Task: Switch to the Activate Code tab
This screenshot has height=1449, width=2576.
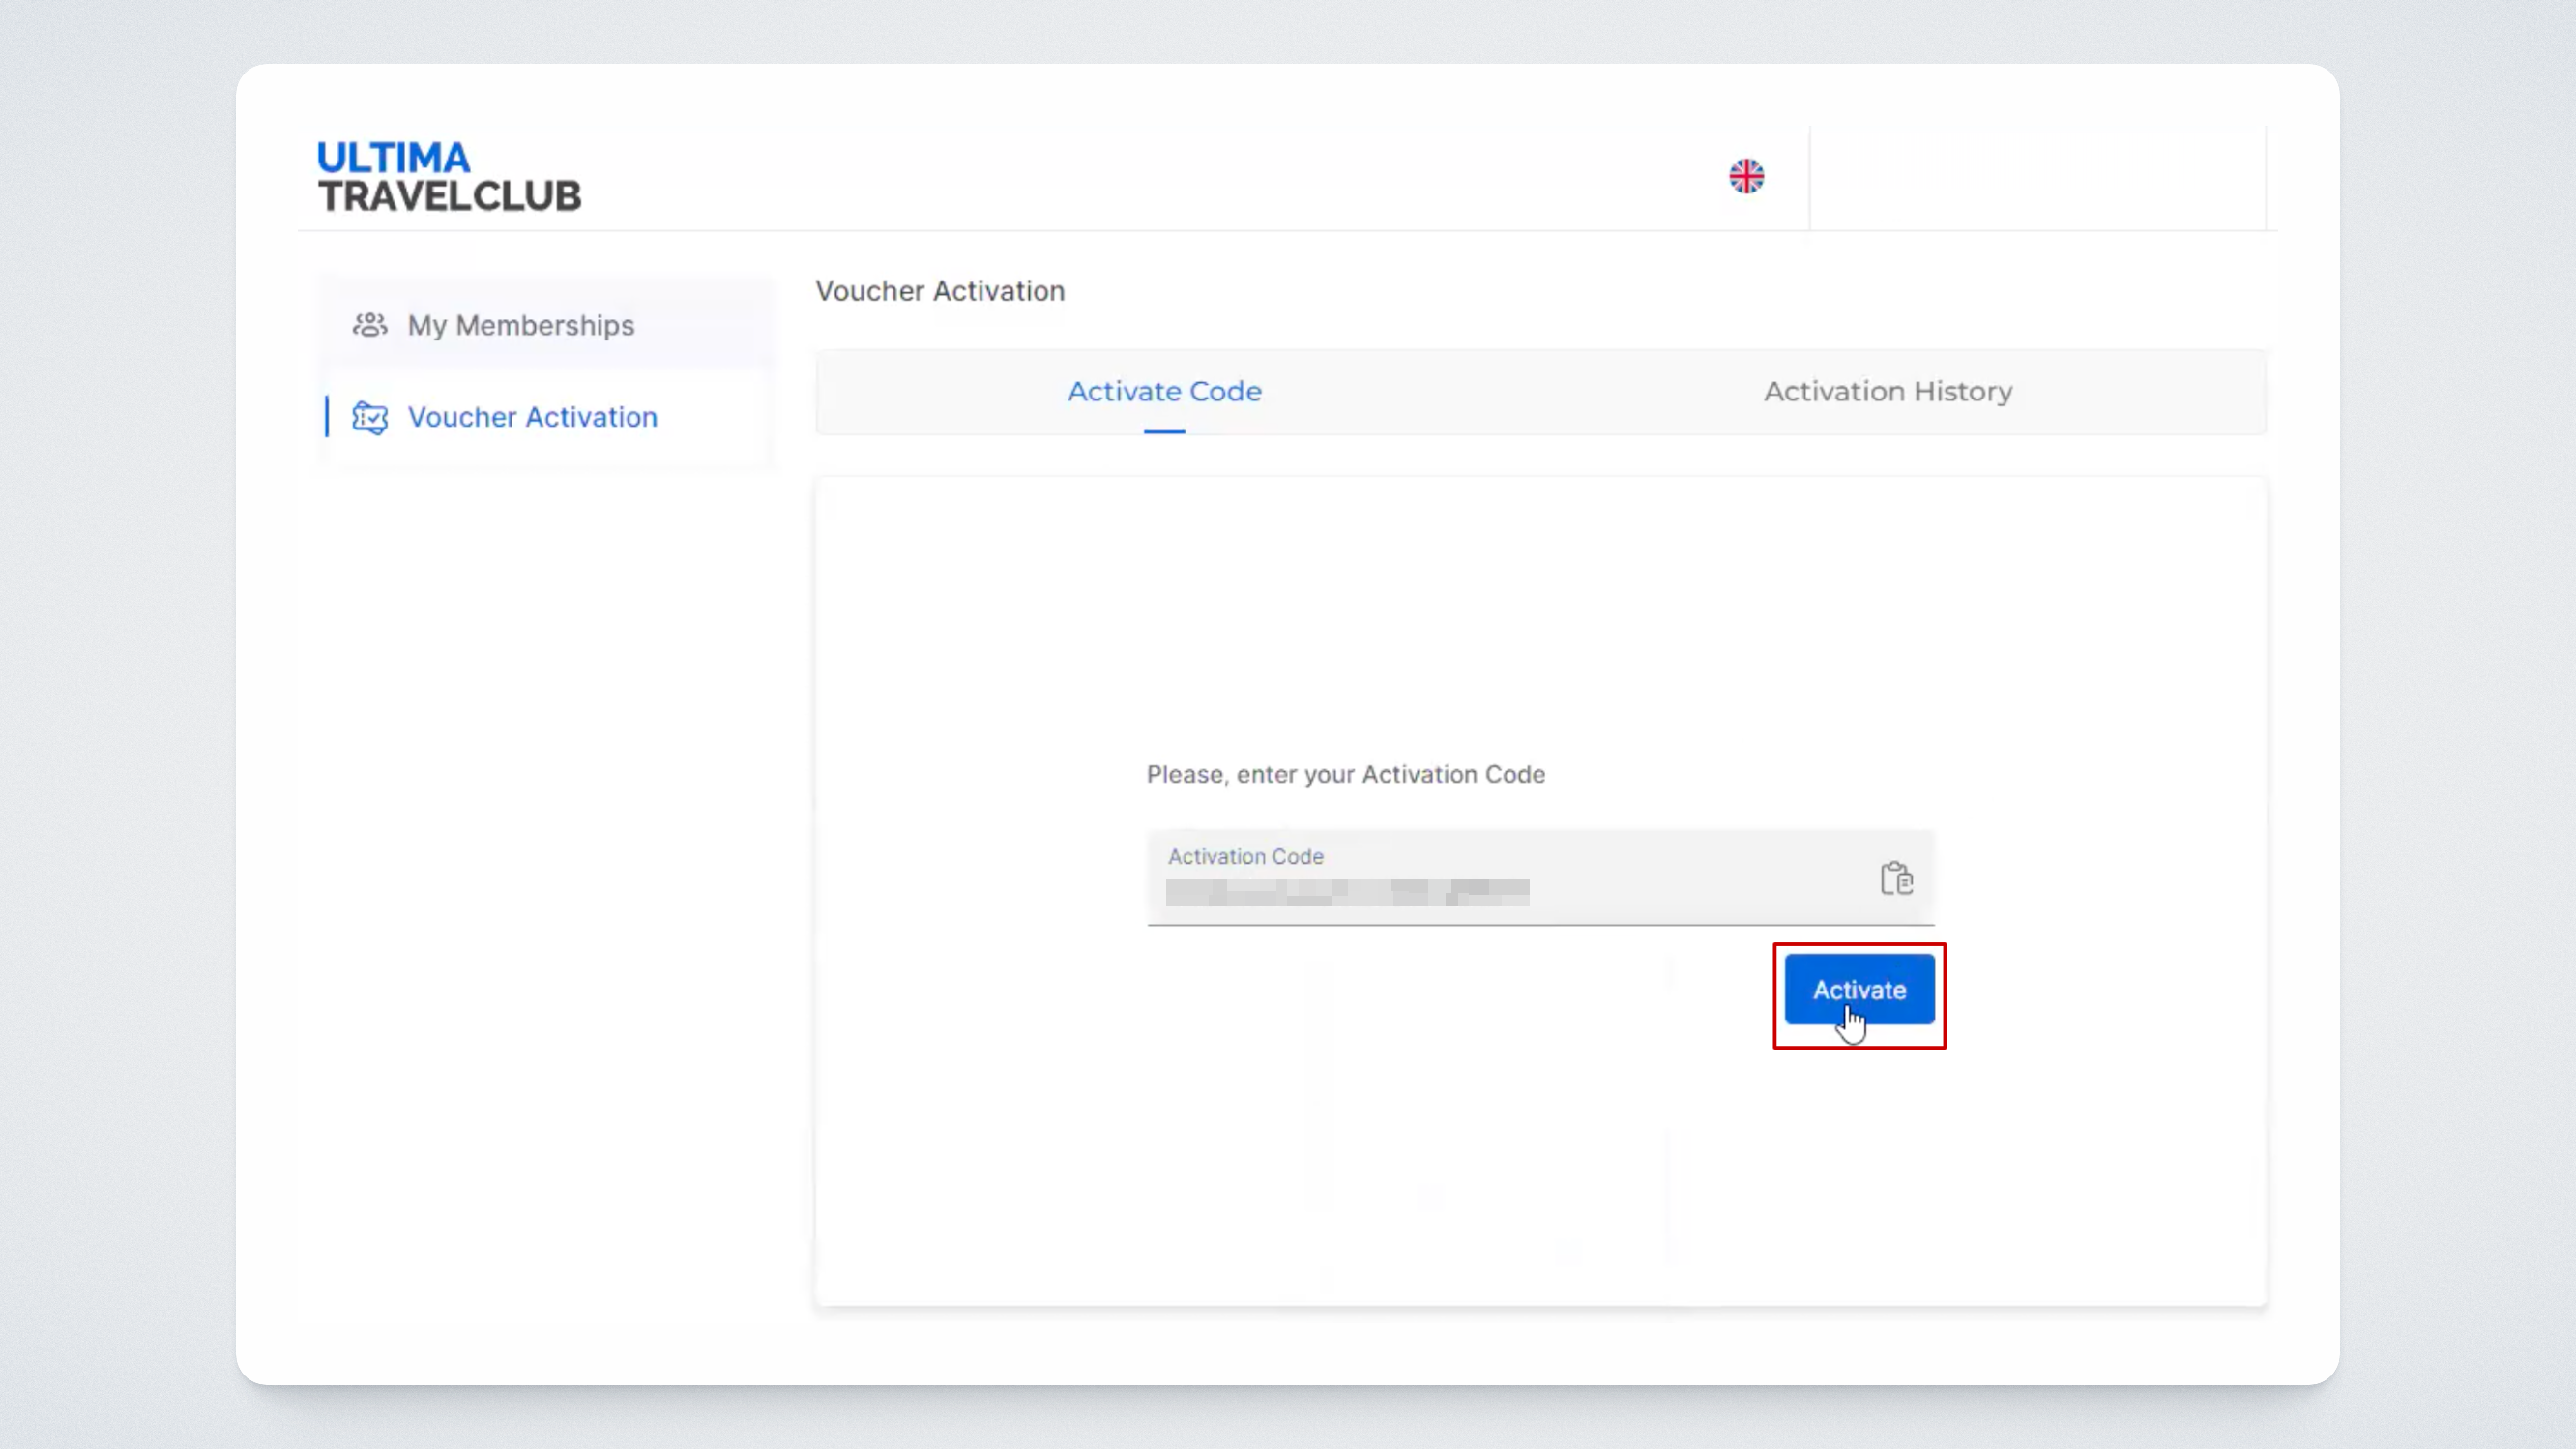Action: coord(1164,391)
